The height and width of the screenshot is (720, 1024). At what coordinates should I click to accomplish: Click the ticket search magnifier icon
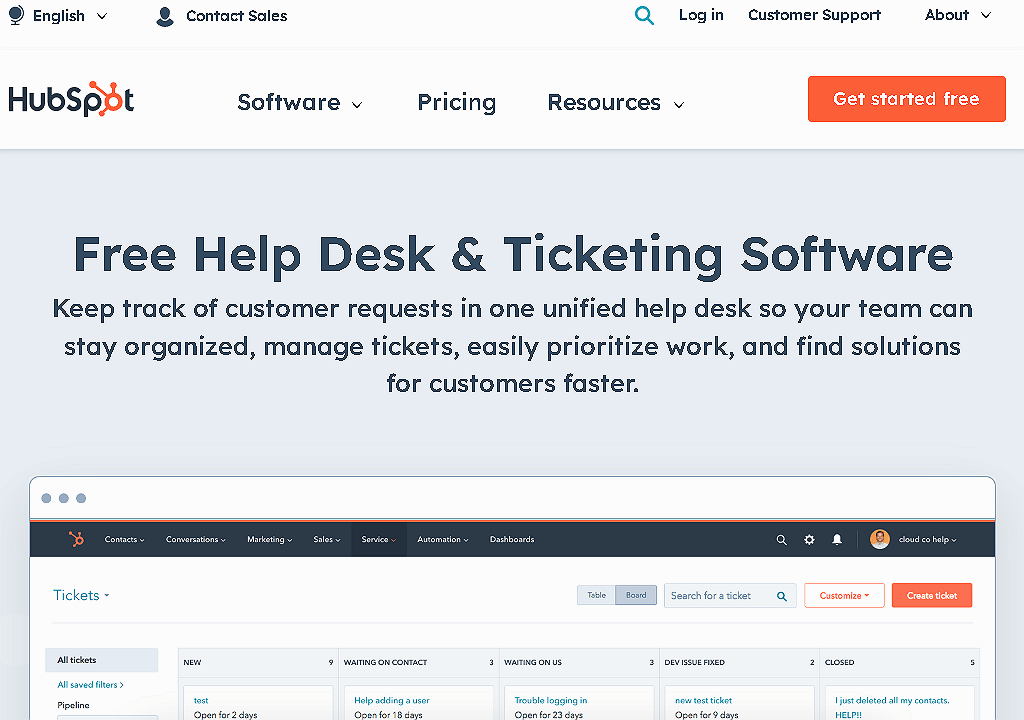(782, 596)
